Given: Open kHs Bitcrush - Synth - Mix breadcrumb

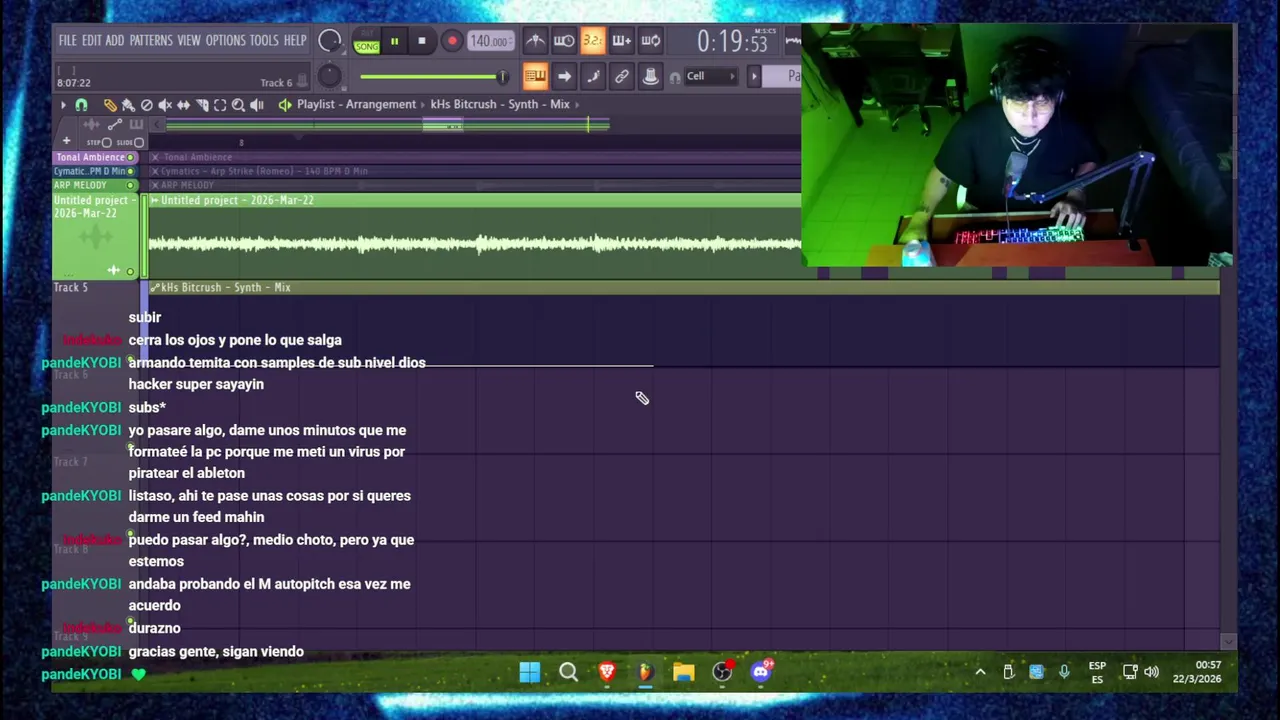Looking at the screenshot, I should tap(500, 104).
